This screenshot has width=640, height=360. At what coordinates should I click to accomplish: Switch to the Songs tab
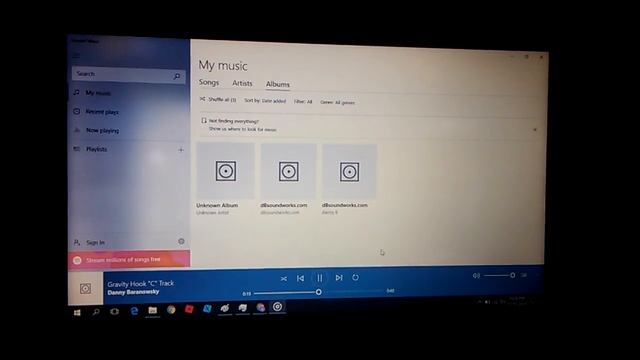click(209, 82)
